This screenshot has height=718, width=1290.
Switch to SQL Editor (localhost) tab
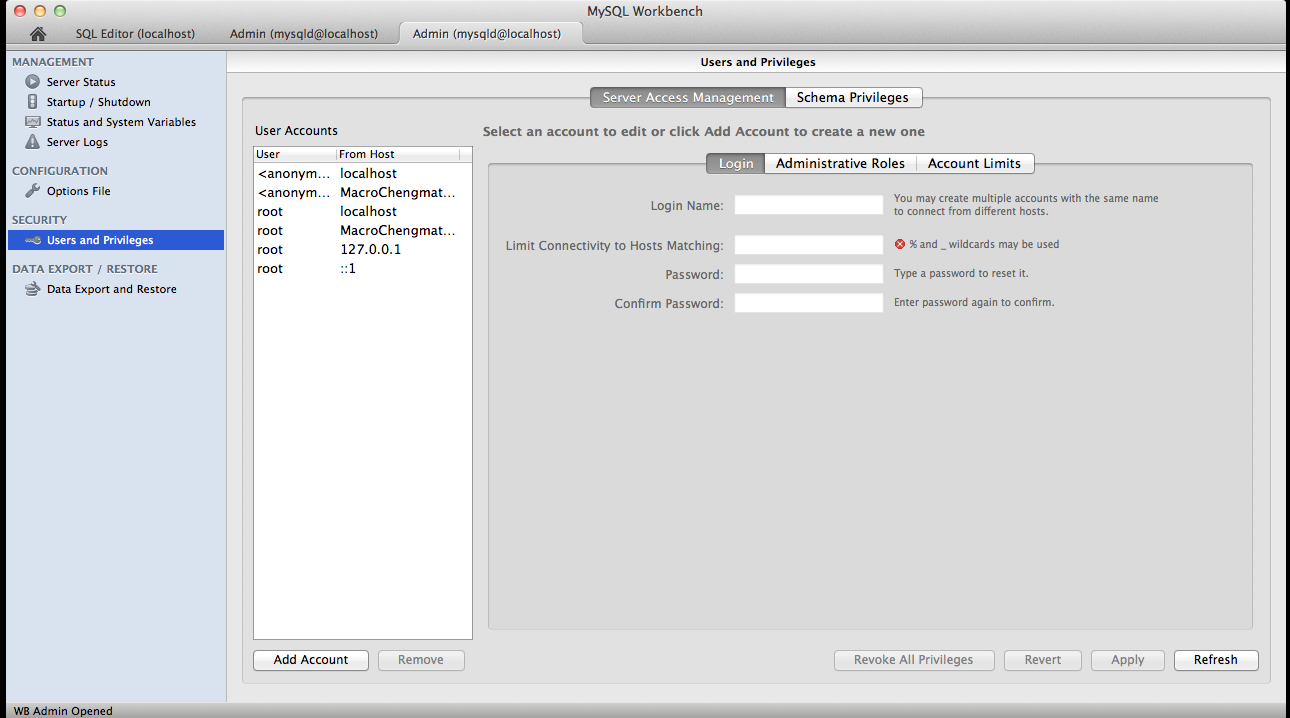pos(135,34)
